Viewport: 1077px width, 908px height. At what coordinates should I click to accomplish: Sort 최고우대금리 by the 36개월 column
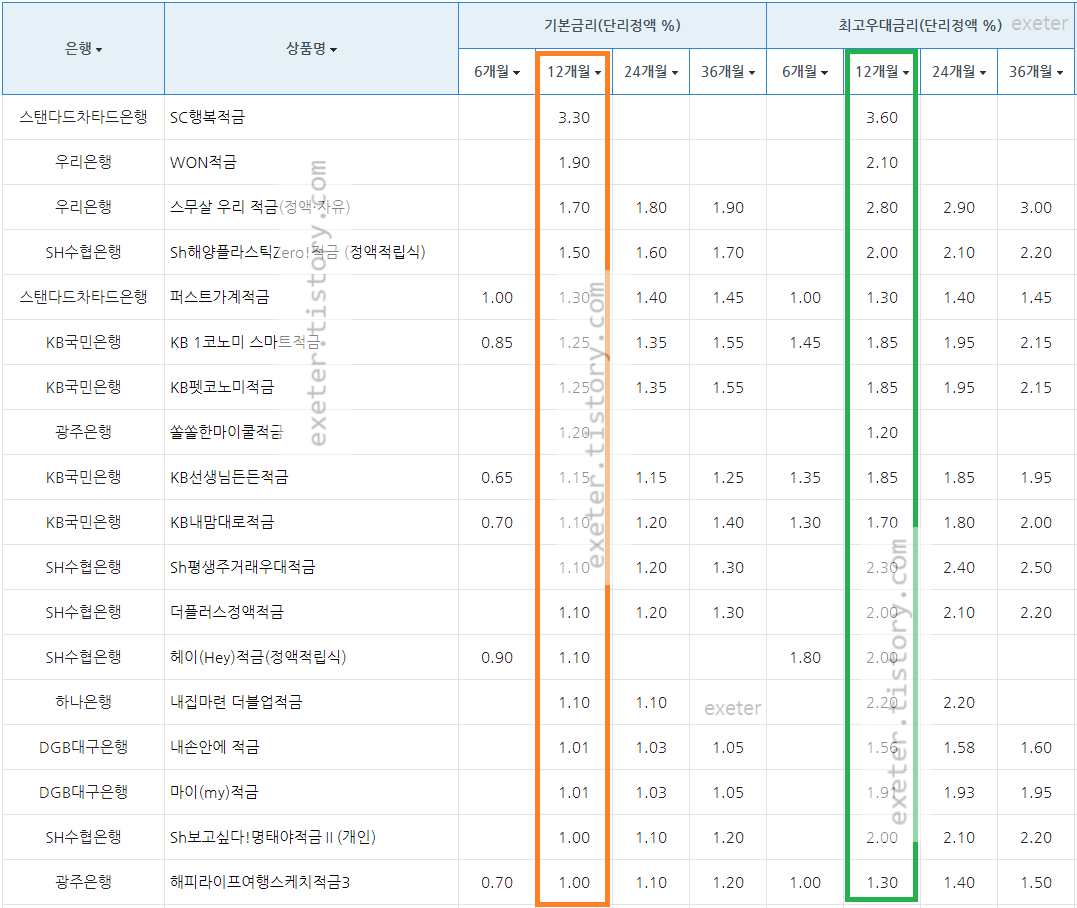pos(1036,71)
